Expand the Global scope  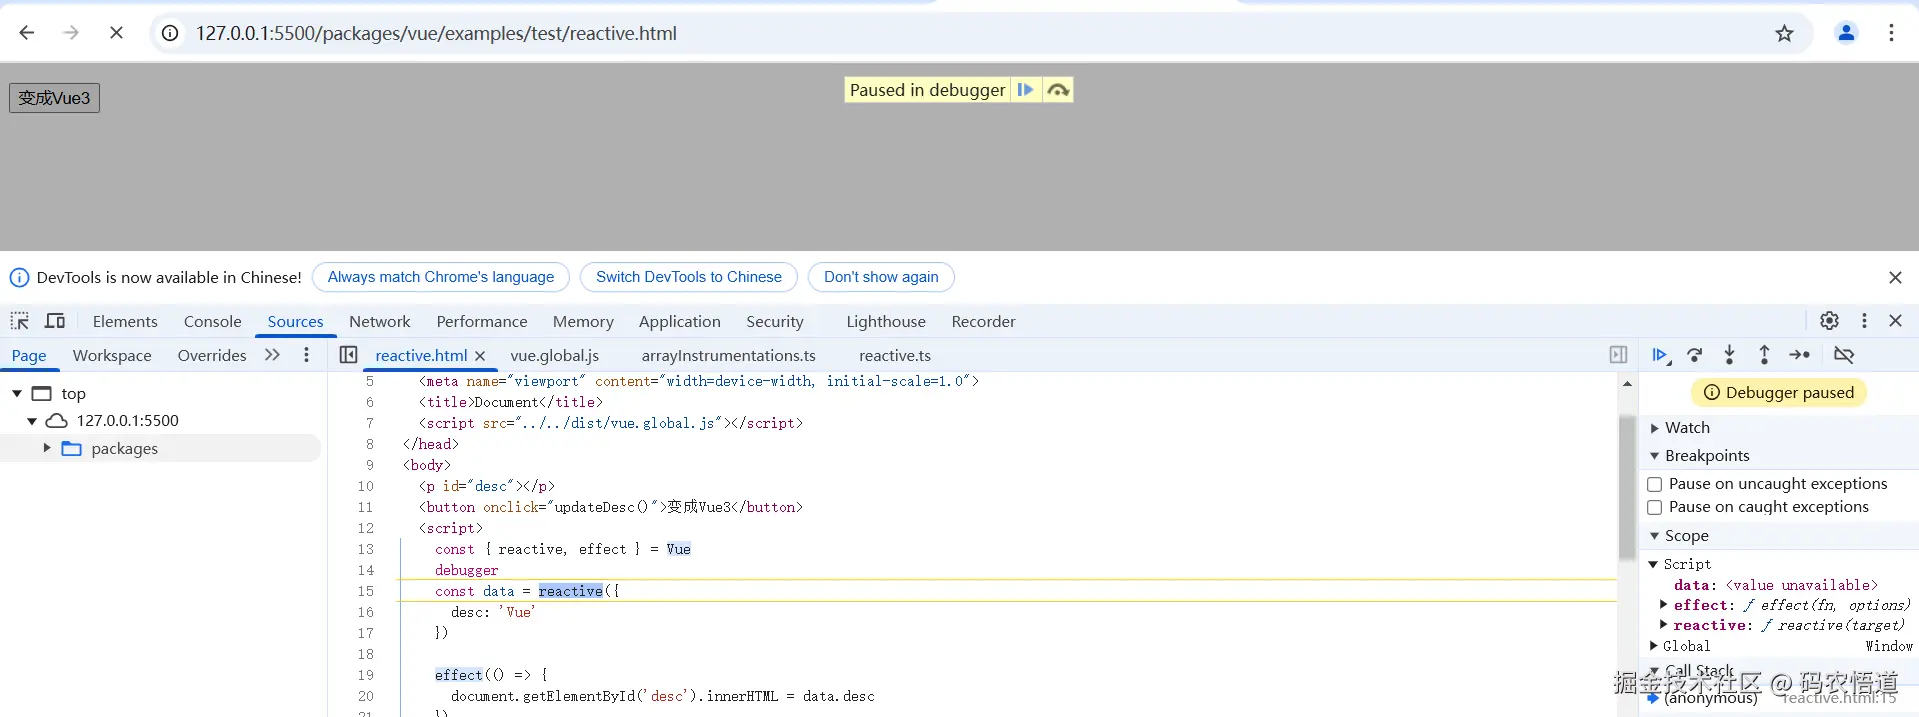(1653, 646)
